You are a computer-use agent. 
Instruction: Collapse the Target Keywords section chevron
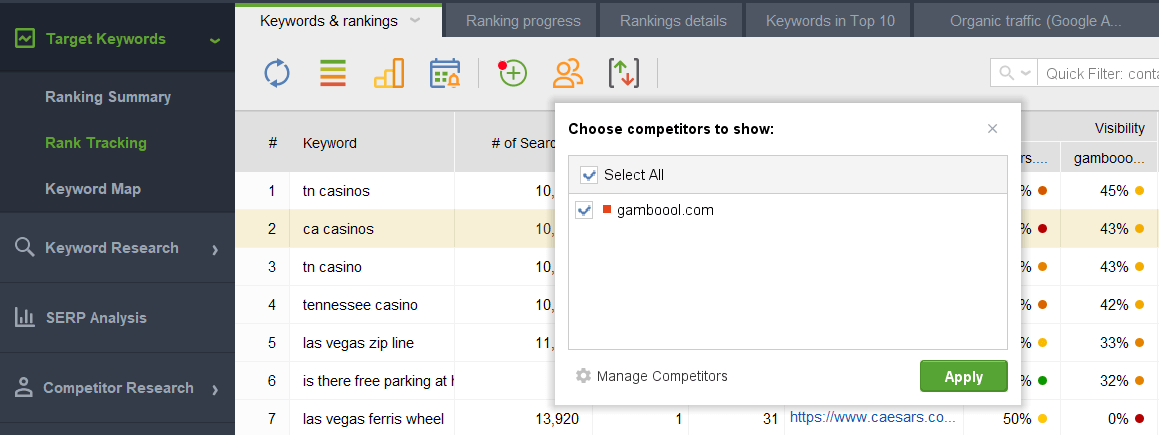[x=215, y=40]
